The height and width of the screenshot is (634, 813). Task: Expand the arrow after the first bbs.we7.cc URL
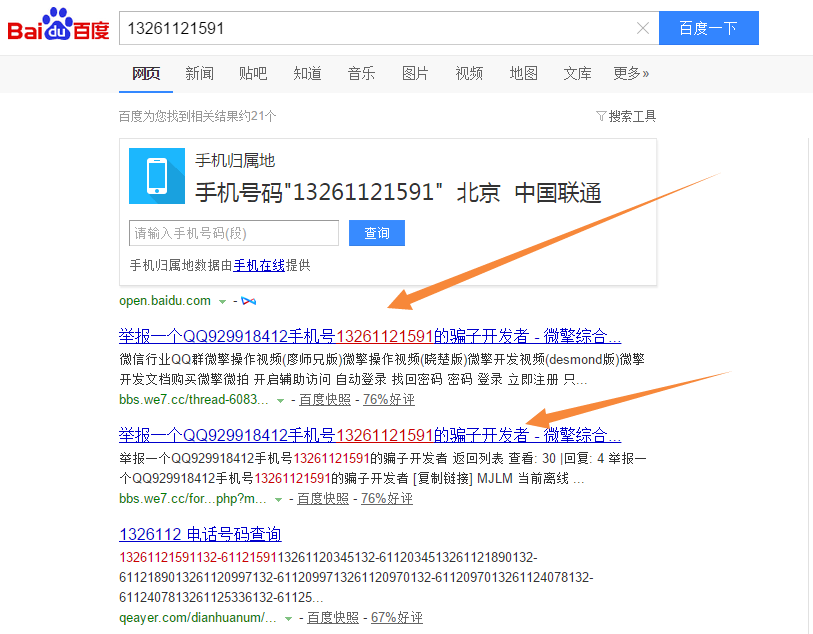pyautogui.click(x=278, y=399)
